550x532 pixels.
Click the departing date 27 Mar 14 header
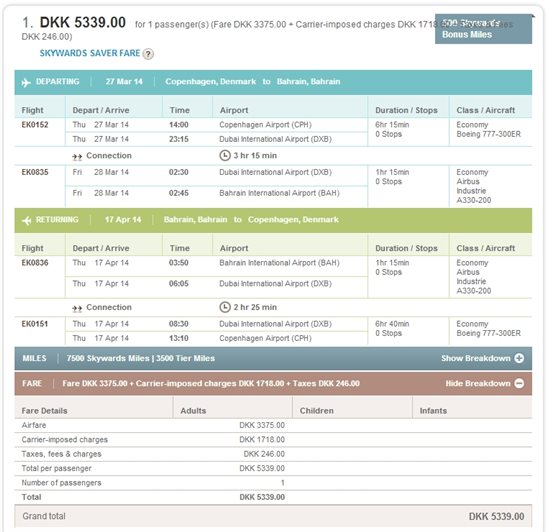pyautogui.click(x=124, y=82)
